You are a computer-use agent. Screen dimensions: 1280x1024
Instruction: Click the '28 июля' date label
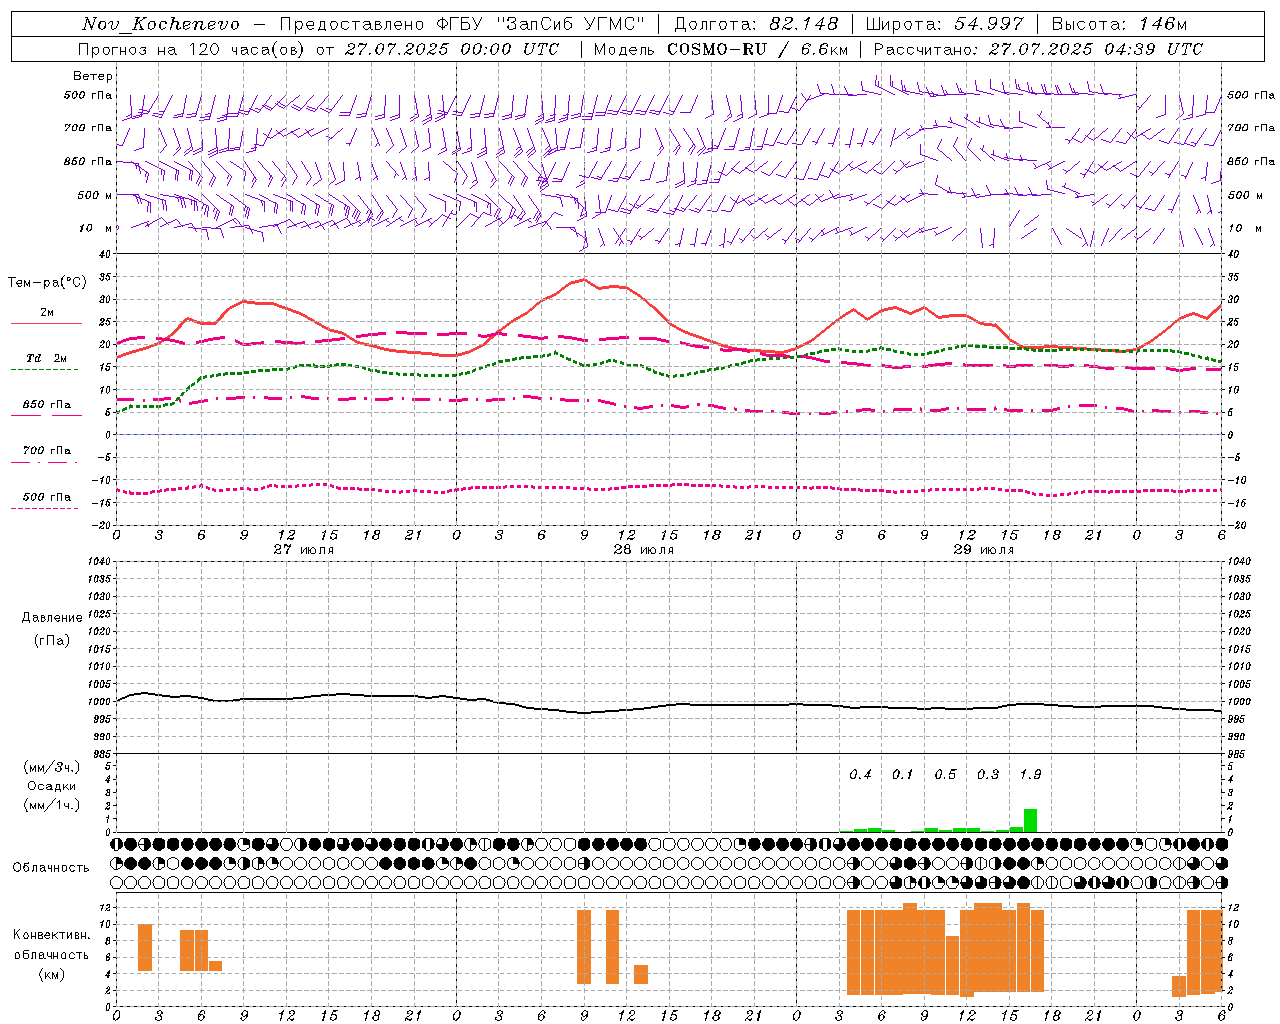[643, 550]
